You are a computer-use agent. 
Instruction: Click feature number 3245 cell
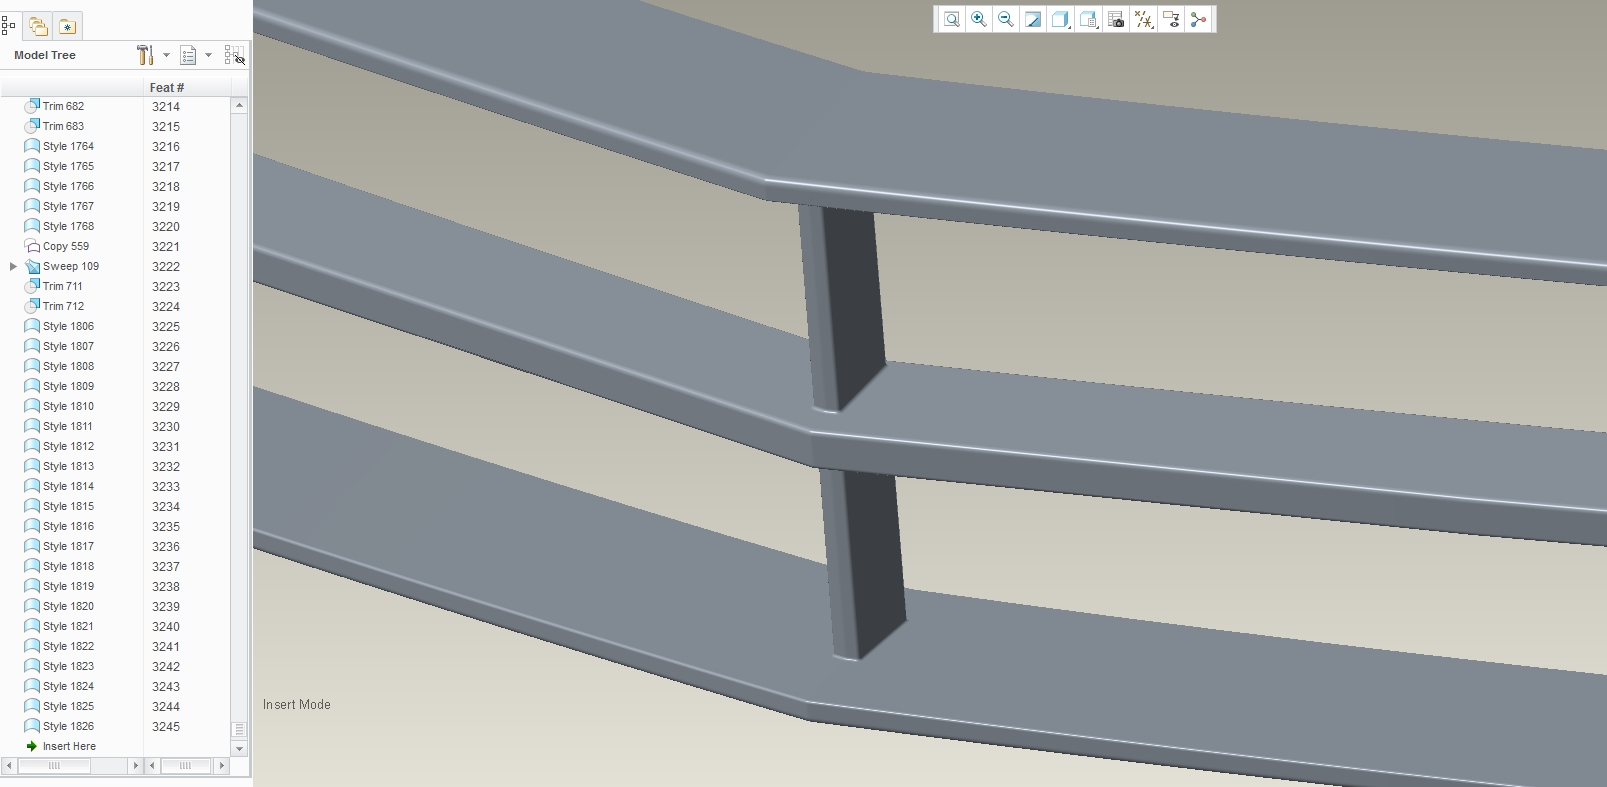click(166, 726)
